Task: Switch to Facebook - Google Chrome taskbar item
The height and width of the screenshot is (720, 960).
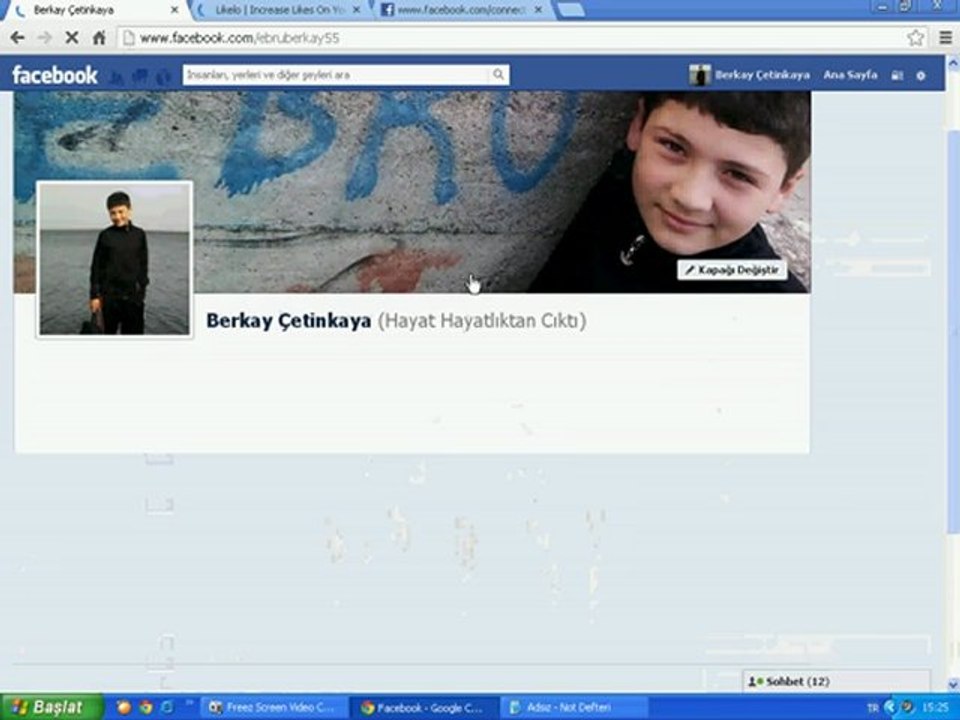Action: coord(424,708)
